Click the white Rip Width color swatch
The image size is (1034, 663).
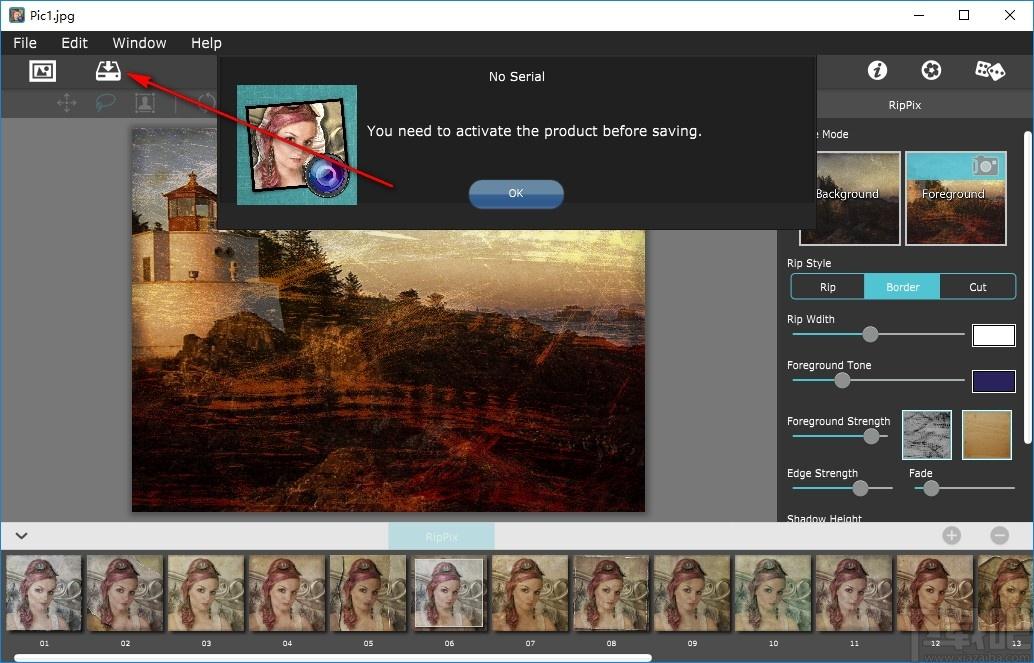pyautogui.click(x=993, y=335)
